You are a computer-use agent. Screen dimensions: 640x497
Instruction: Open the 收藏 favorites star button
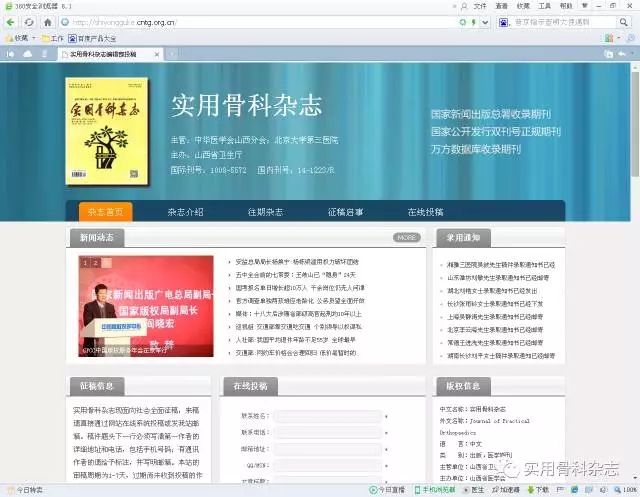(x=17, y=38)
